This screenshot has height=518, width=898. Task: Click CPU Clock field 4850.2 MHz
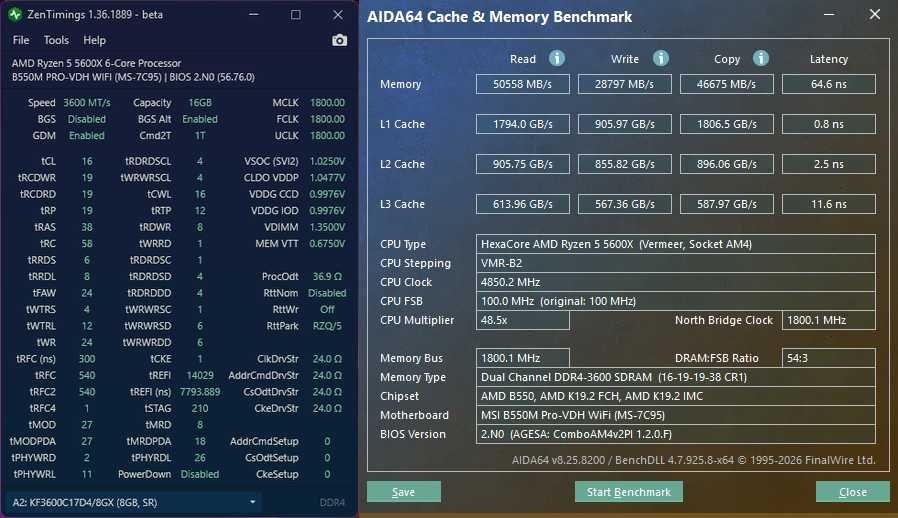(676, 282)
